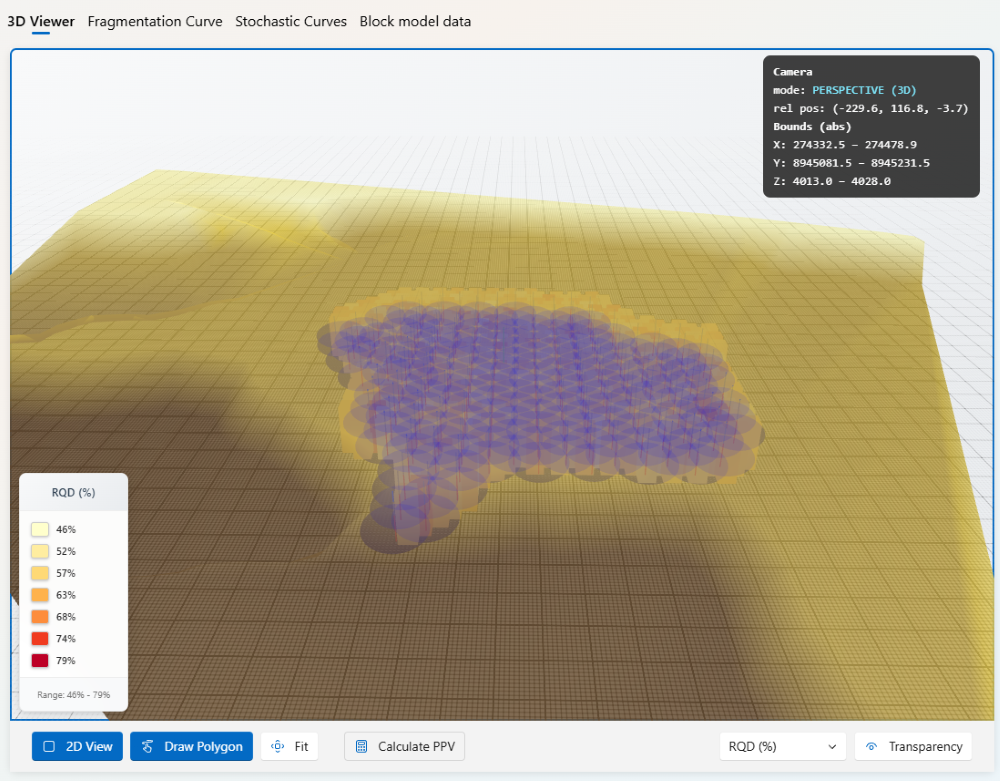Click the 46% legend color swatch
Screen dimensions: 1000x781
click(x=40, y=529)
